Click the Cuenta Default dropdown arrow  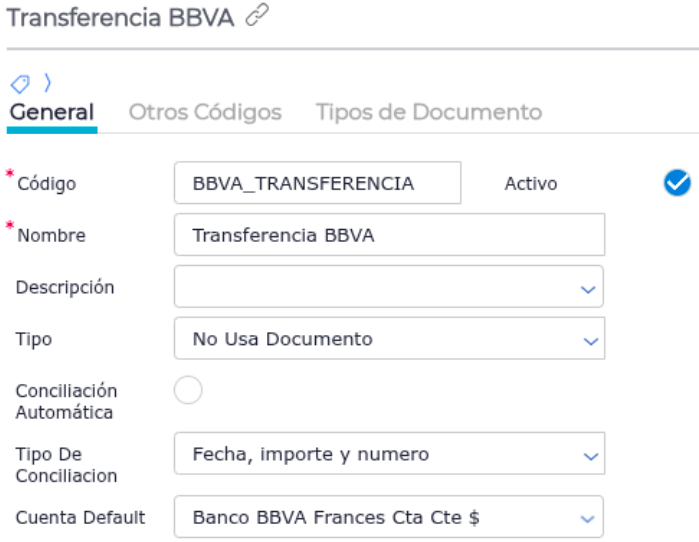coord(587,518)
